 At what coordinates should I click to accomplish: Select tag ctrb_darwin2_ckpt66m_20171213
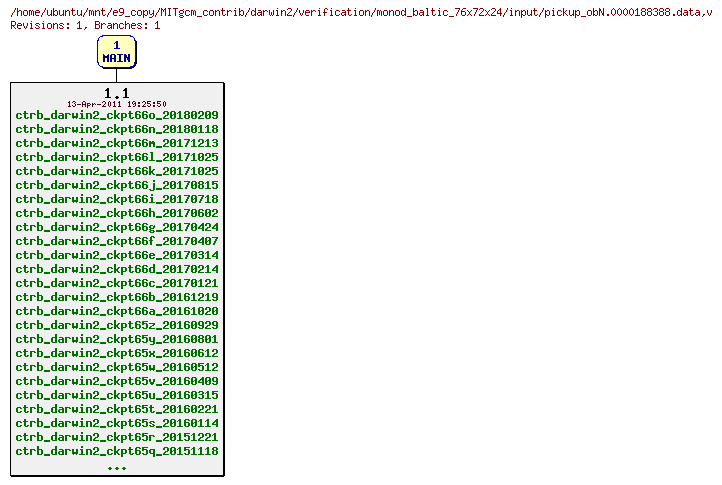pos(117,143)
